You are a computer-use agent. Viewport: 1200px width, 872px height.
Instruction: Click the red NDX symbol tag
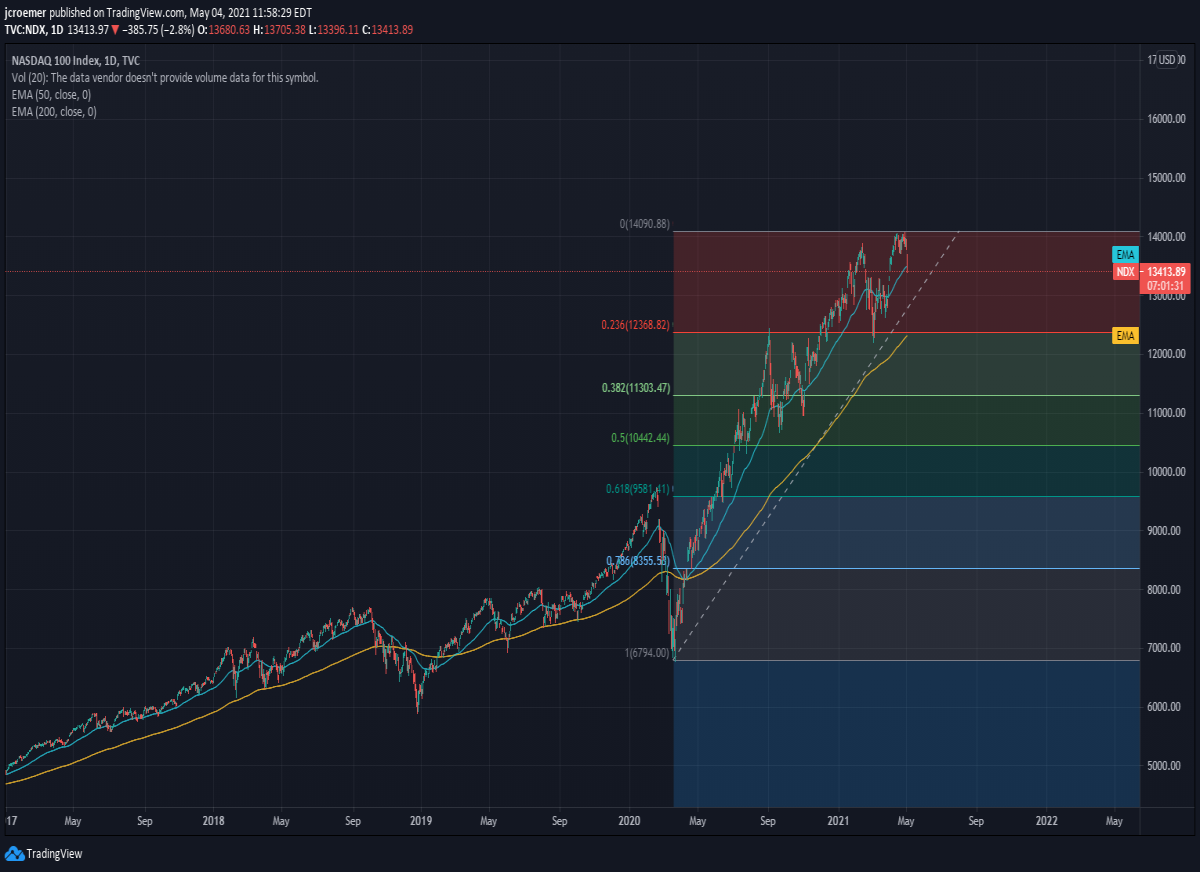(x=1125, y=272)
